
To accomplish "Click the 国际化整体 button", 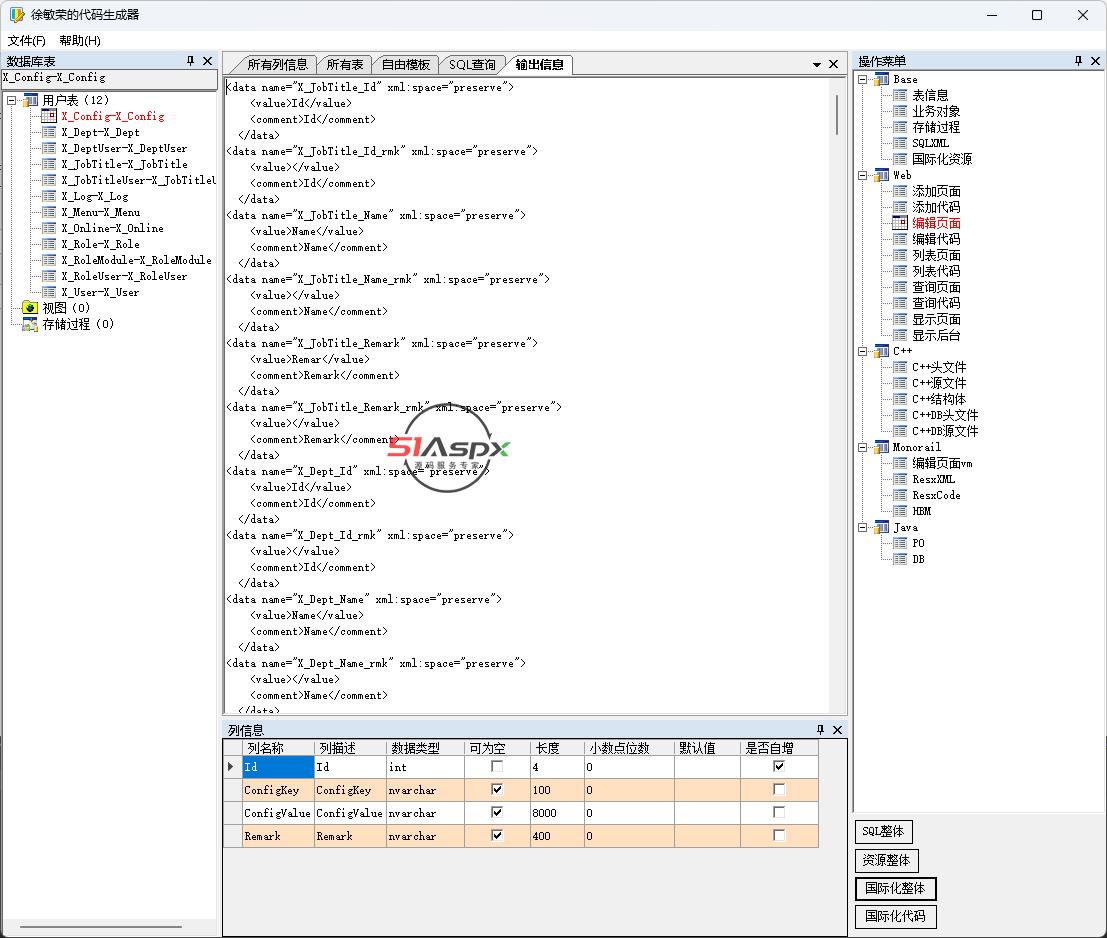I will point(895,888).
